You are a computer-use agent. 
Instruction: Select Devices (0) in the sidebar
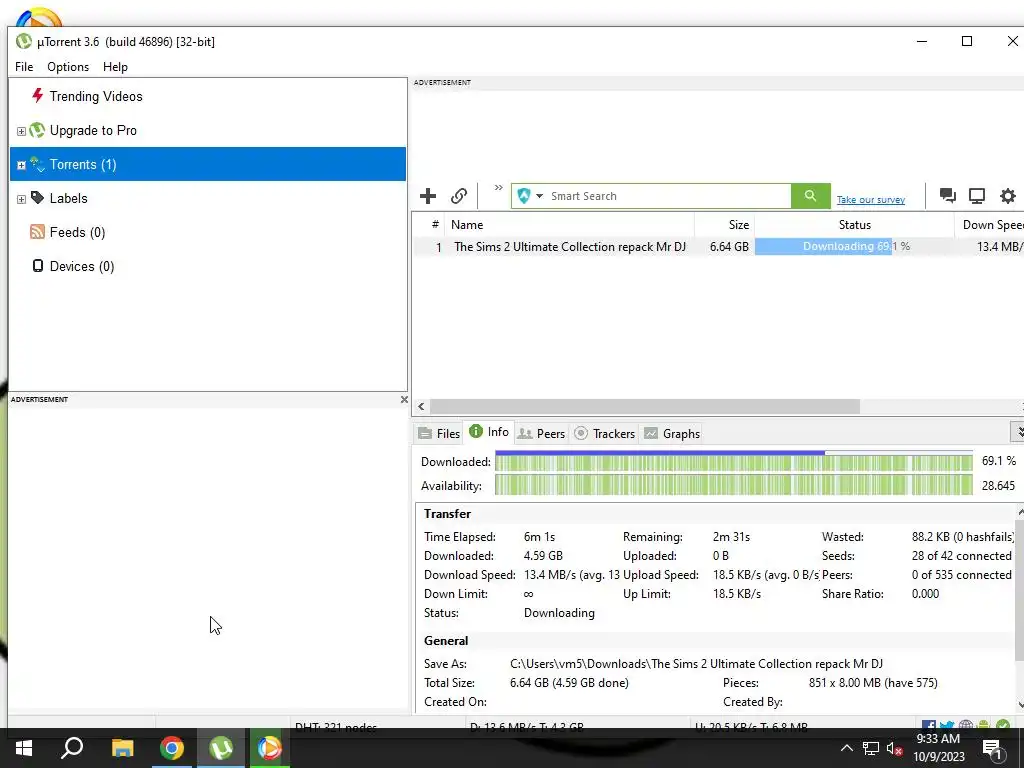click(x=82, y=266)
